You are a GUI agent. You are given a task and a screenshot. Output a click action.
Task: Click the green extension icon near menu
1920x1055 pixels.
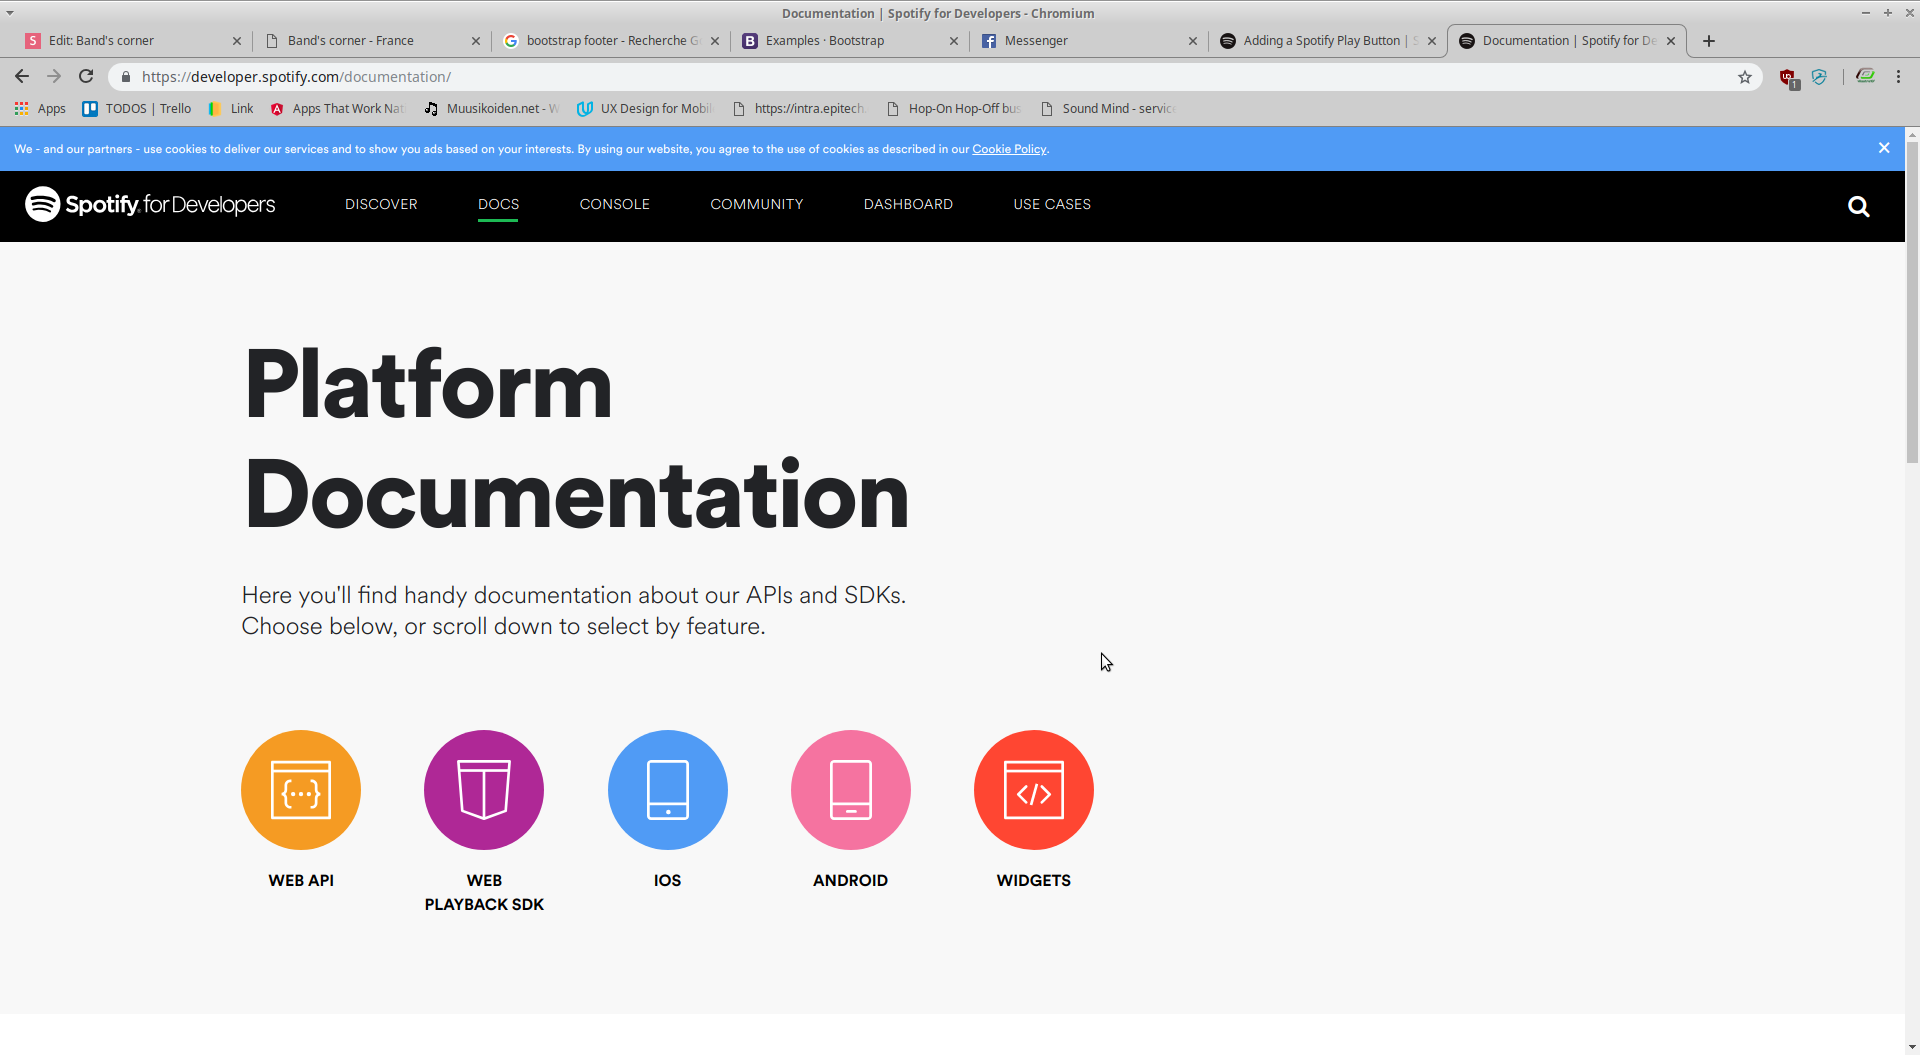pos(1865,76)
